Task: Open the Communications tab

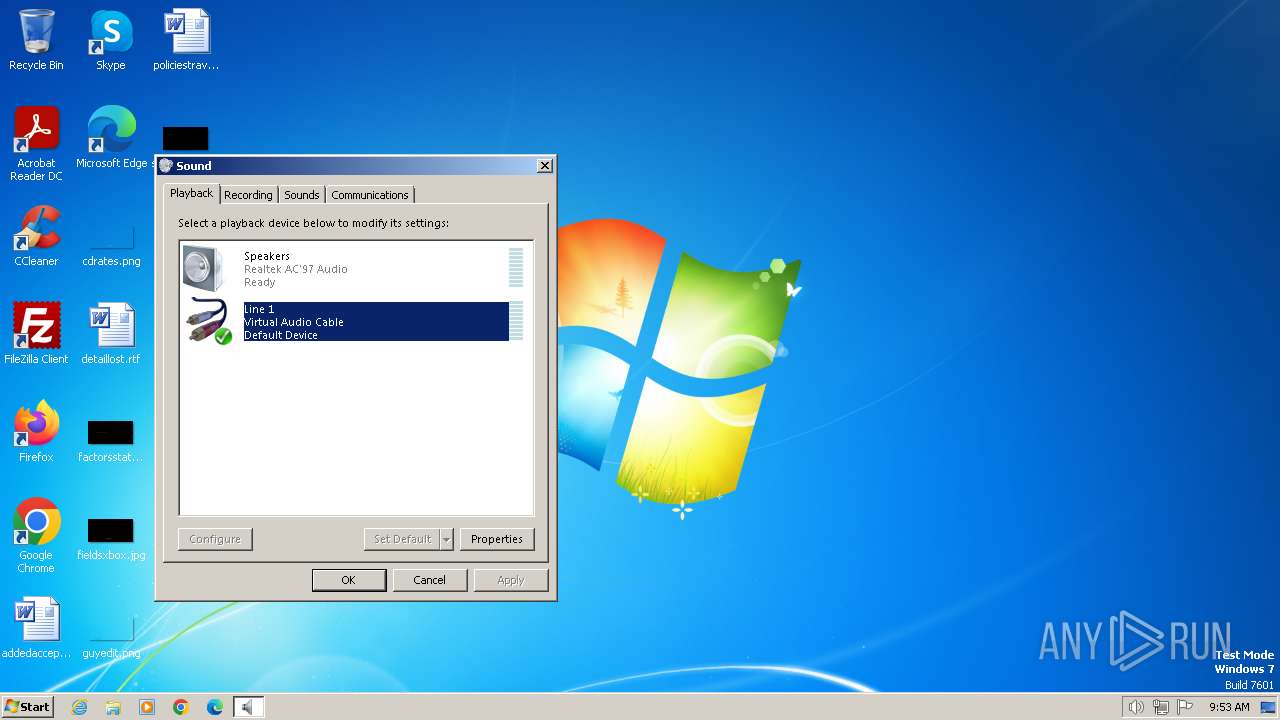Action: coord(370,195)
